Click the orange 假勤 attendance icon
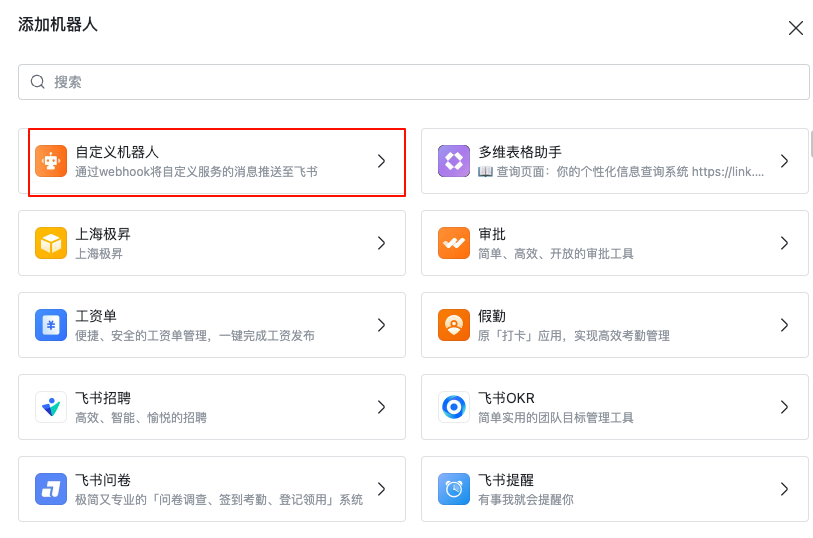Viewport: 813px width, 538px height. pyautogui.click(x=454, y=325)
